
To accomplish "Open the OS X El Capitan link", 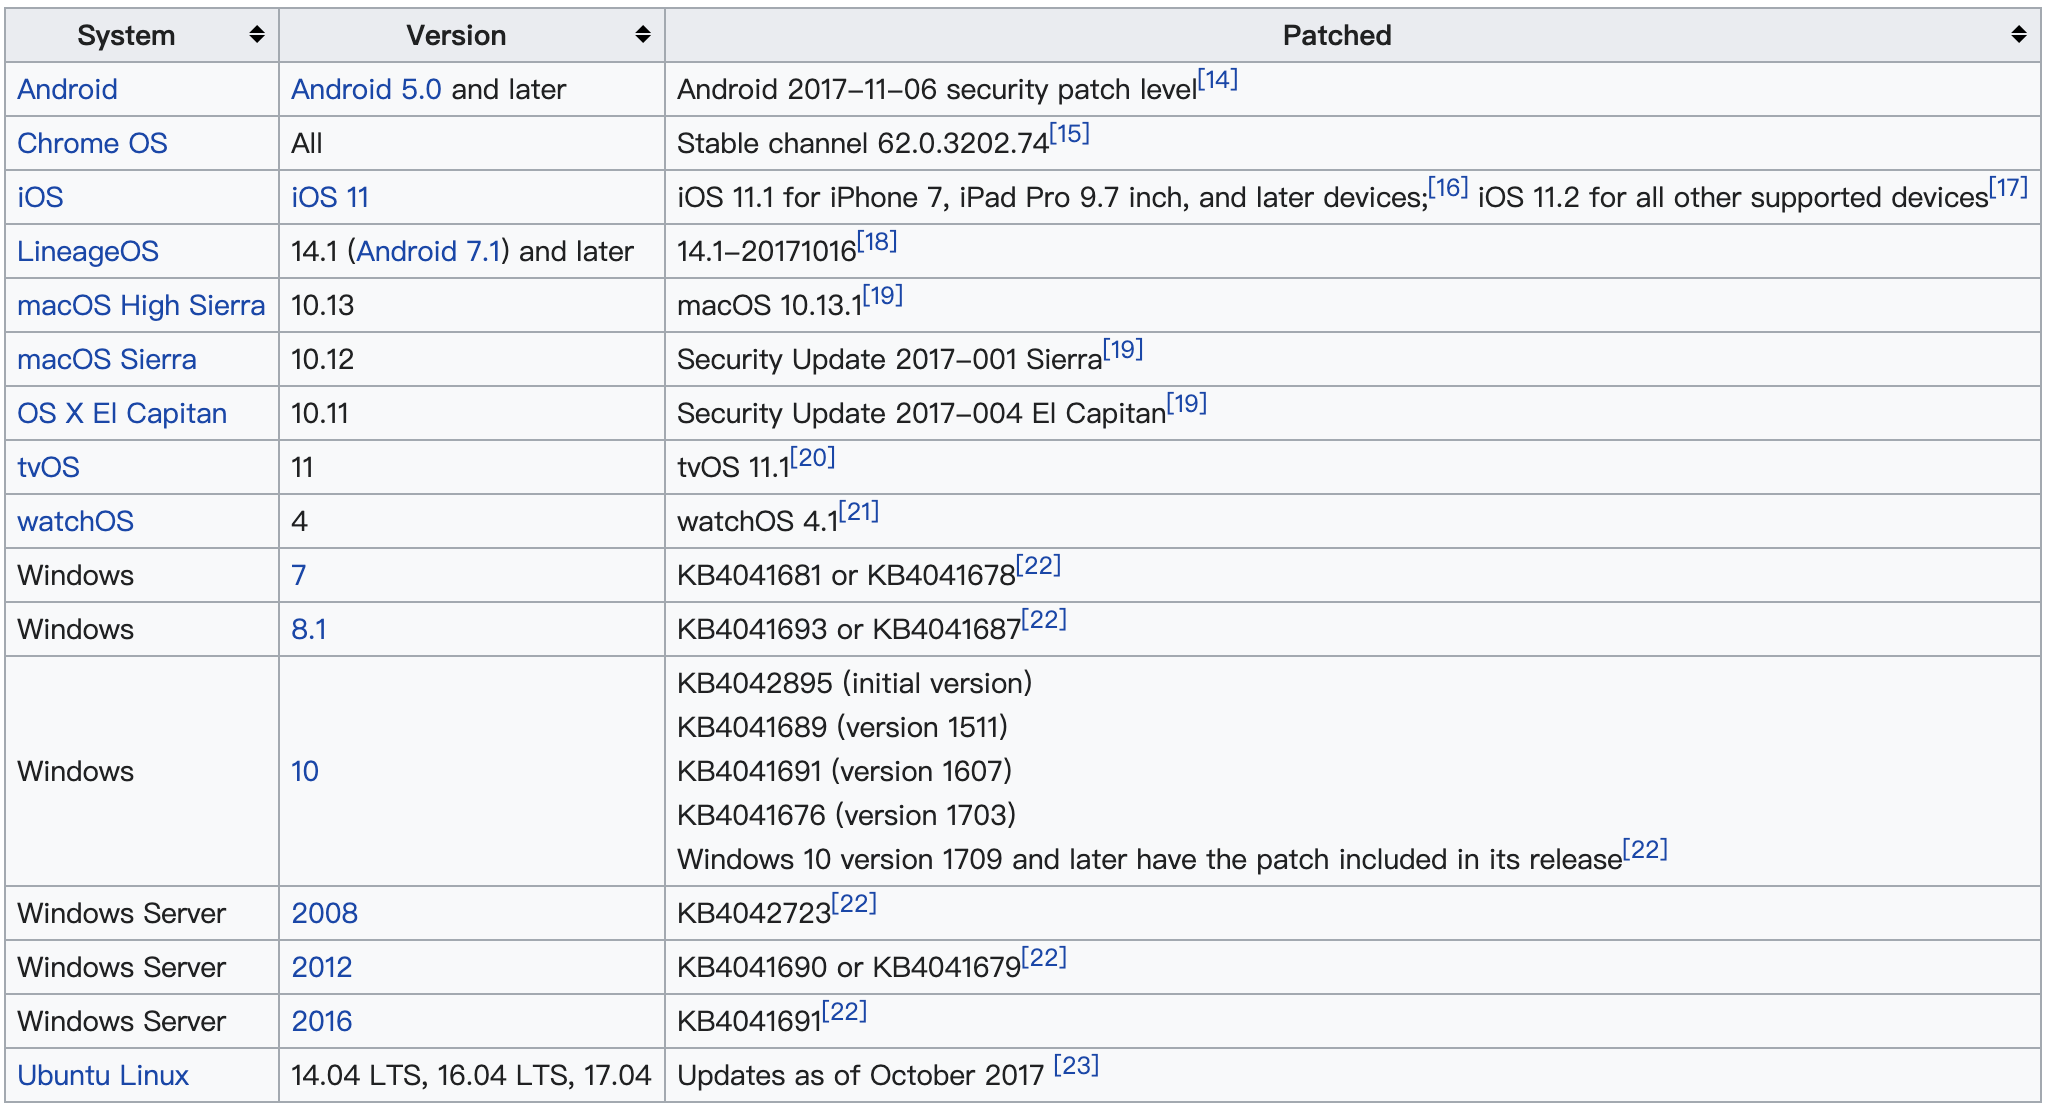I will click(x=122, y=413).
